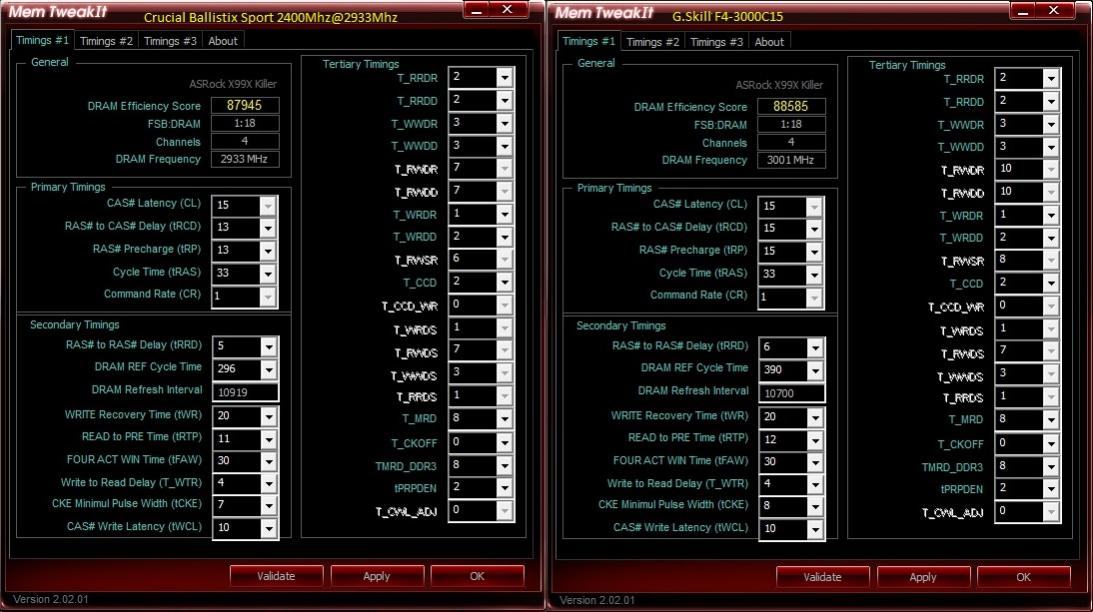The width and height of the screenshot is (1093, 612).
Task: Expand T_CCD dropdown in Crucial window
Action: click(x=505, y=282)
